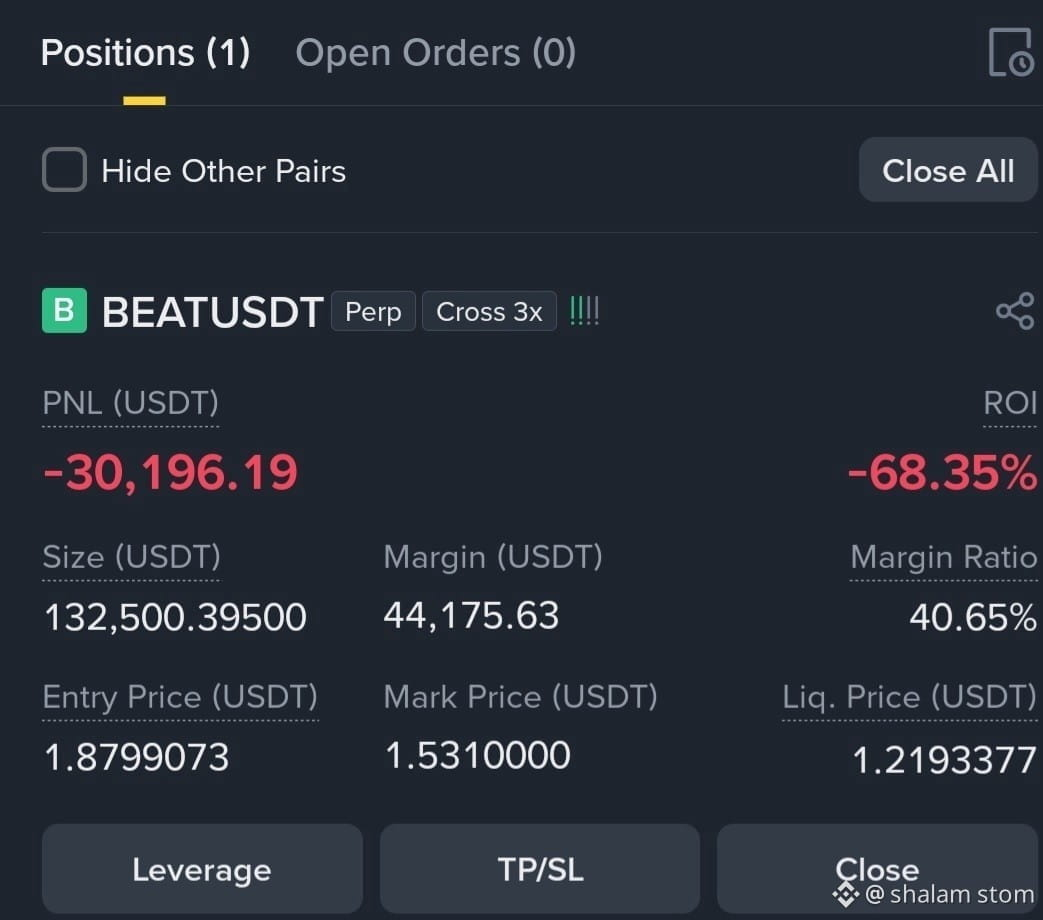Tap the Size (USDT) label
The width and height of the screenshot is (1043, 920).
[131, 557]
